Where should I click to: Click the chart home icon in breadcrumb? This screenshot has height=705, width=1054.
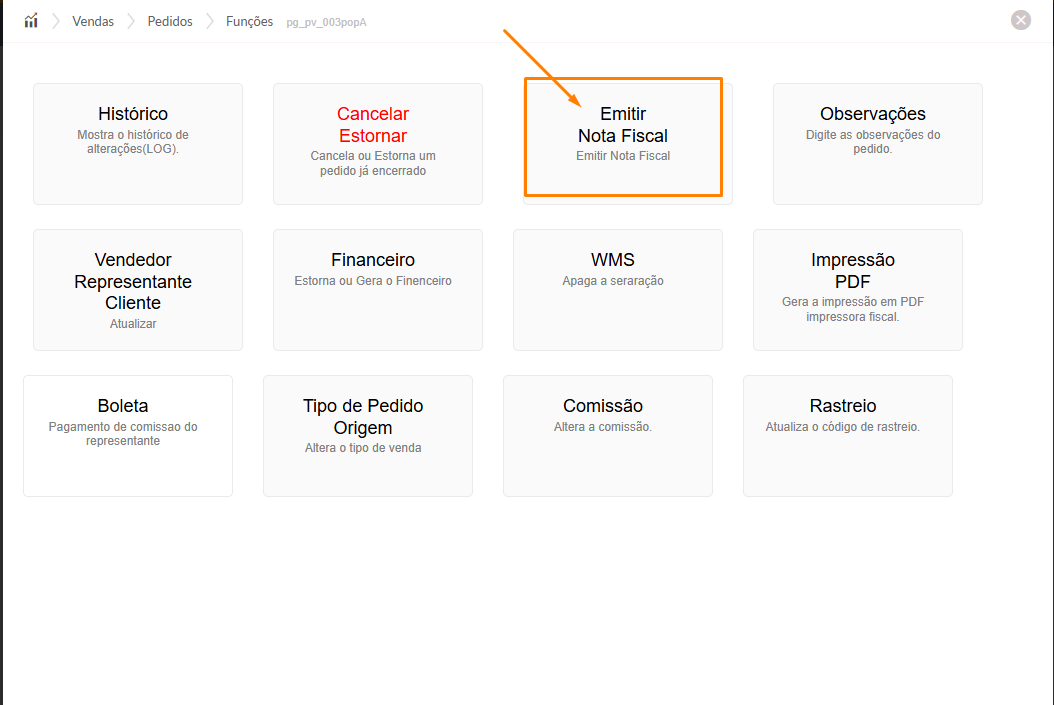click(x=31, y=21)
